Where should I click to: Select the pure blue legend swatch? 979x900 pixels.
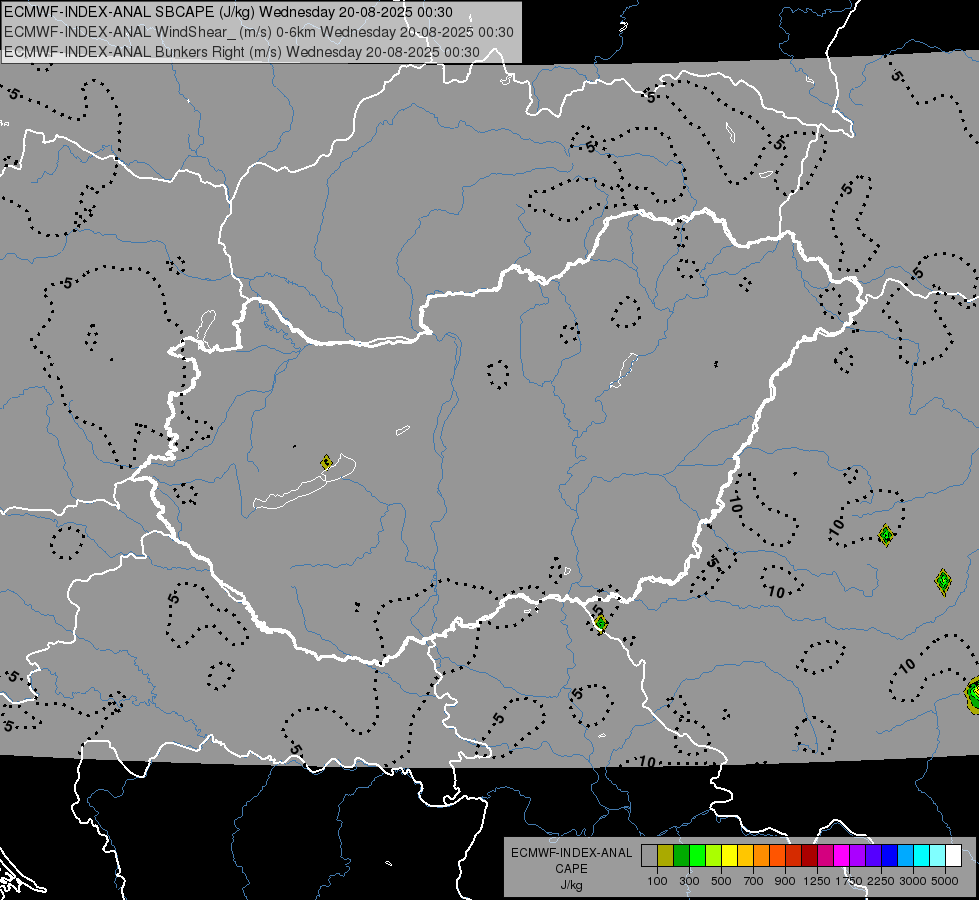(890, 855)
